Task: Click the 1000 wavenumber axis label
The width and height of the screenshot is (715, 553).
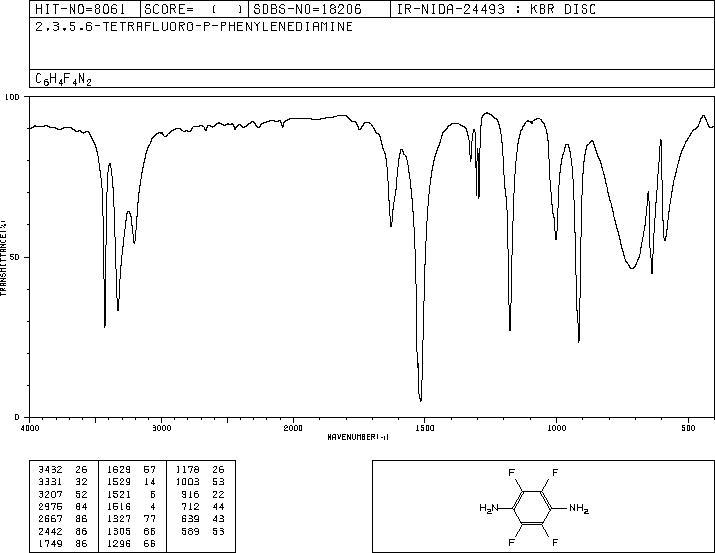Action: pos(556,428)
